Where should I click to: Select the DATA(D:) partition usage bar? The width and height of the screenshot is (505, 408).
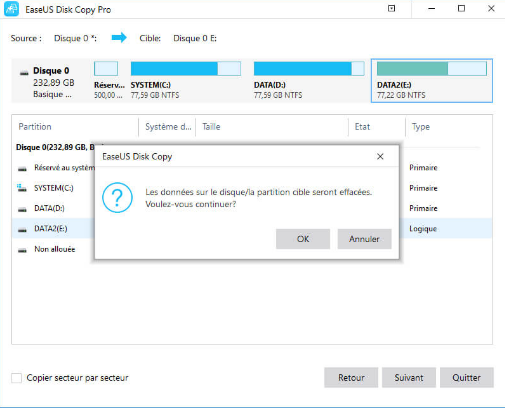pyautogui.click(x=309, y=68)
